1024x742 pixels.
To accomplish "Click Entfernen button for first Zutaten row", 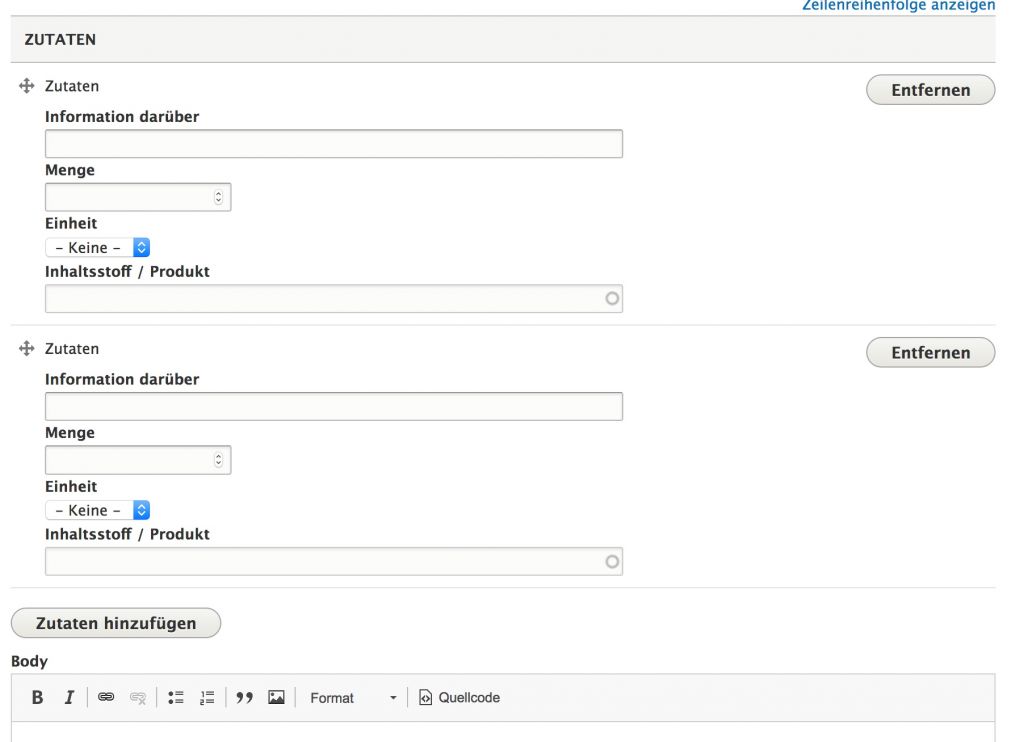I will 930,90.
